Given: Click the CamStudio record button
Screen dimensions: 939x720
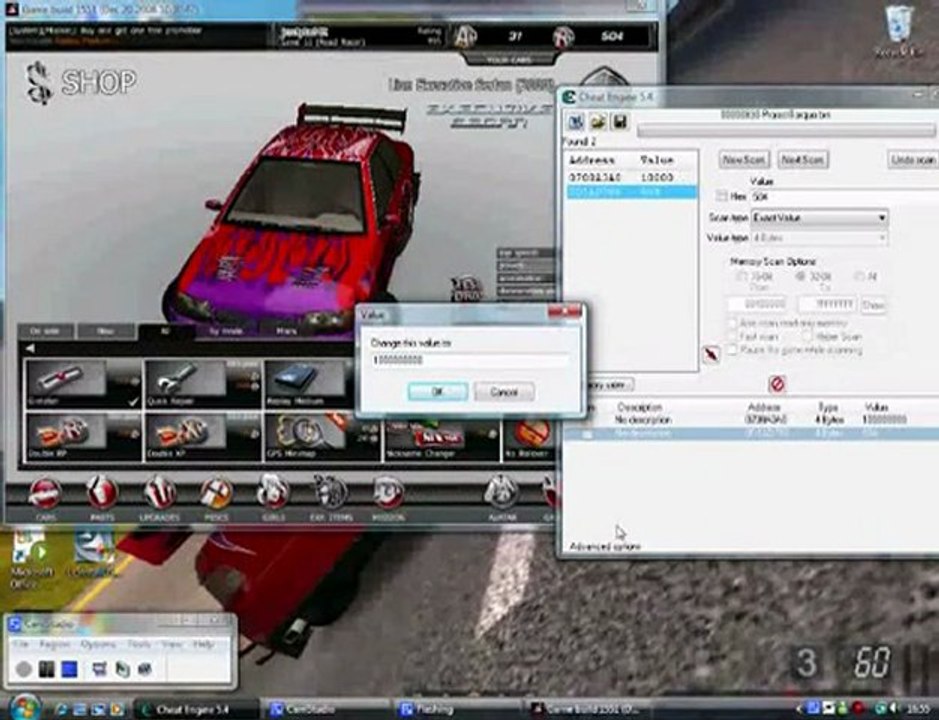Looking at the screenshot, I should tap(23, 669).
